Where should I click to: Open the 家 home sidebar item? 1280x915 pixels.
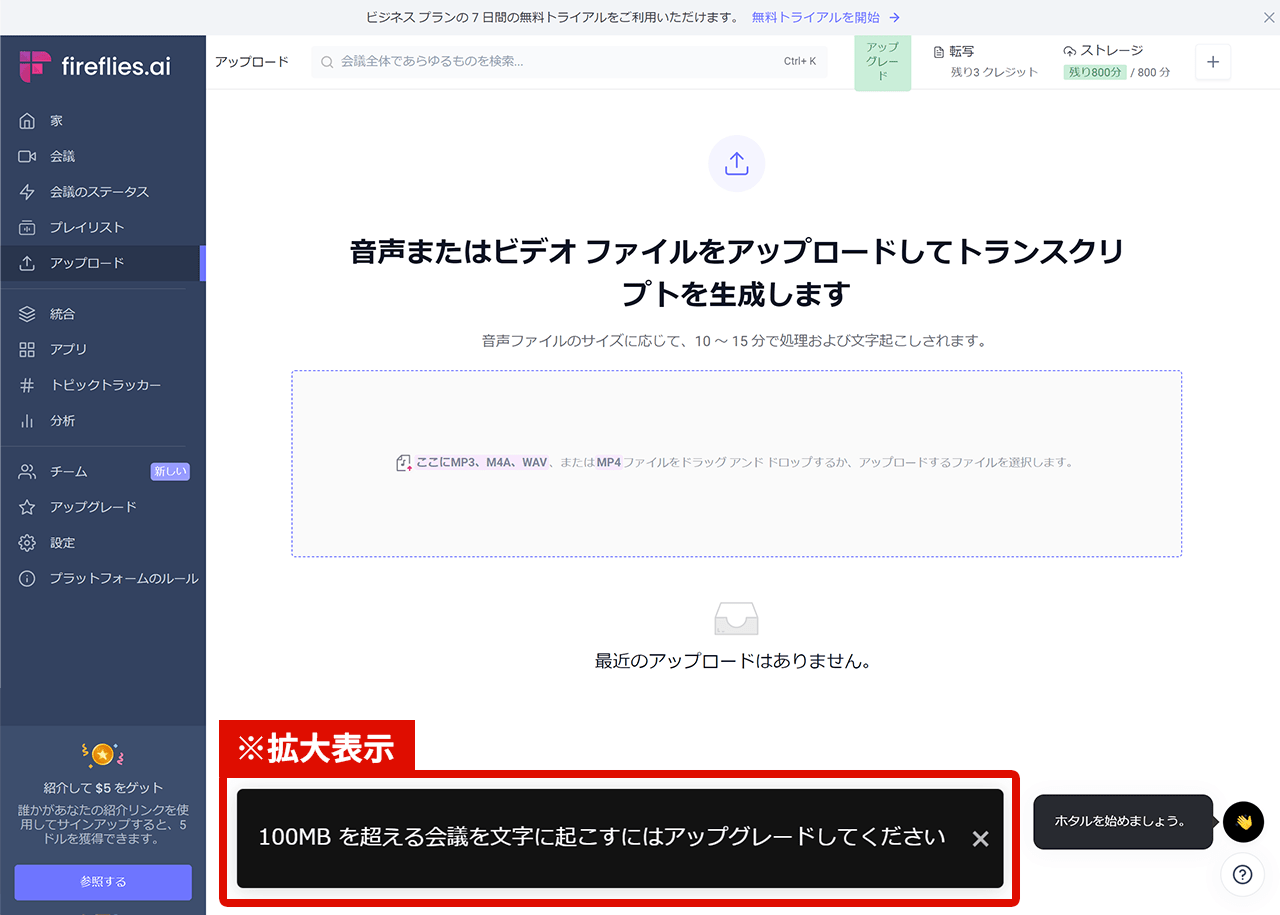tap(102, 121)
